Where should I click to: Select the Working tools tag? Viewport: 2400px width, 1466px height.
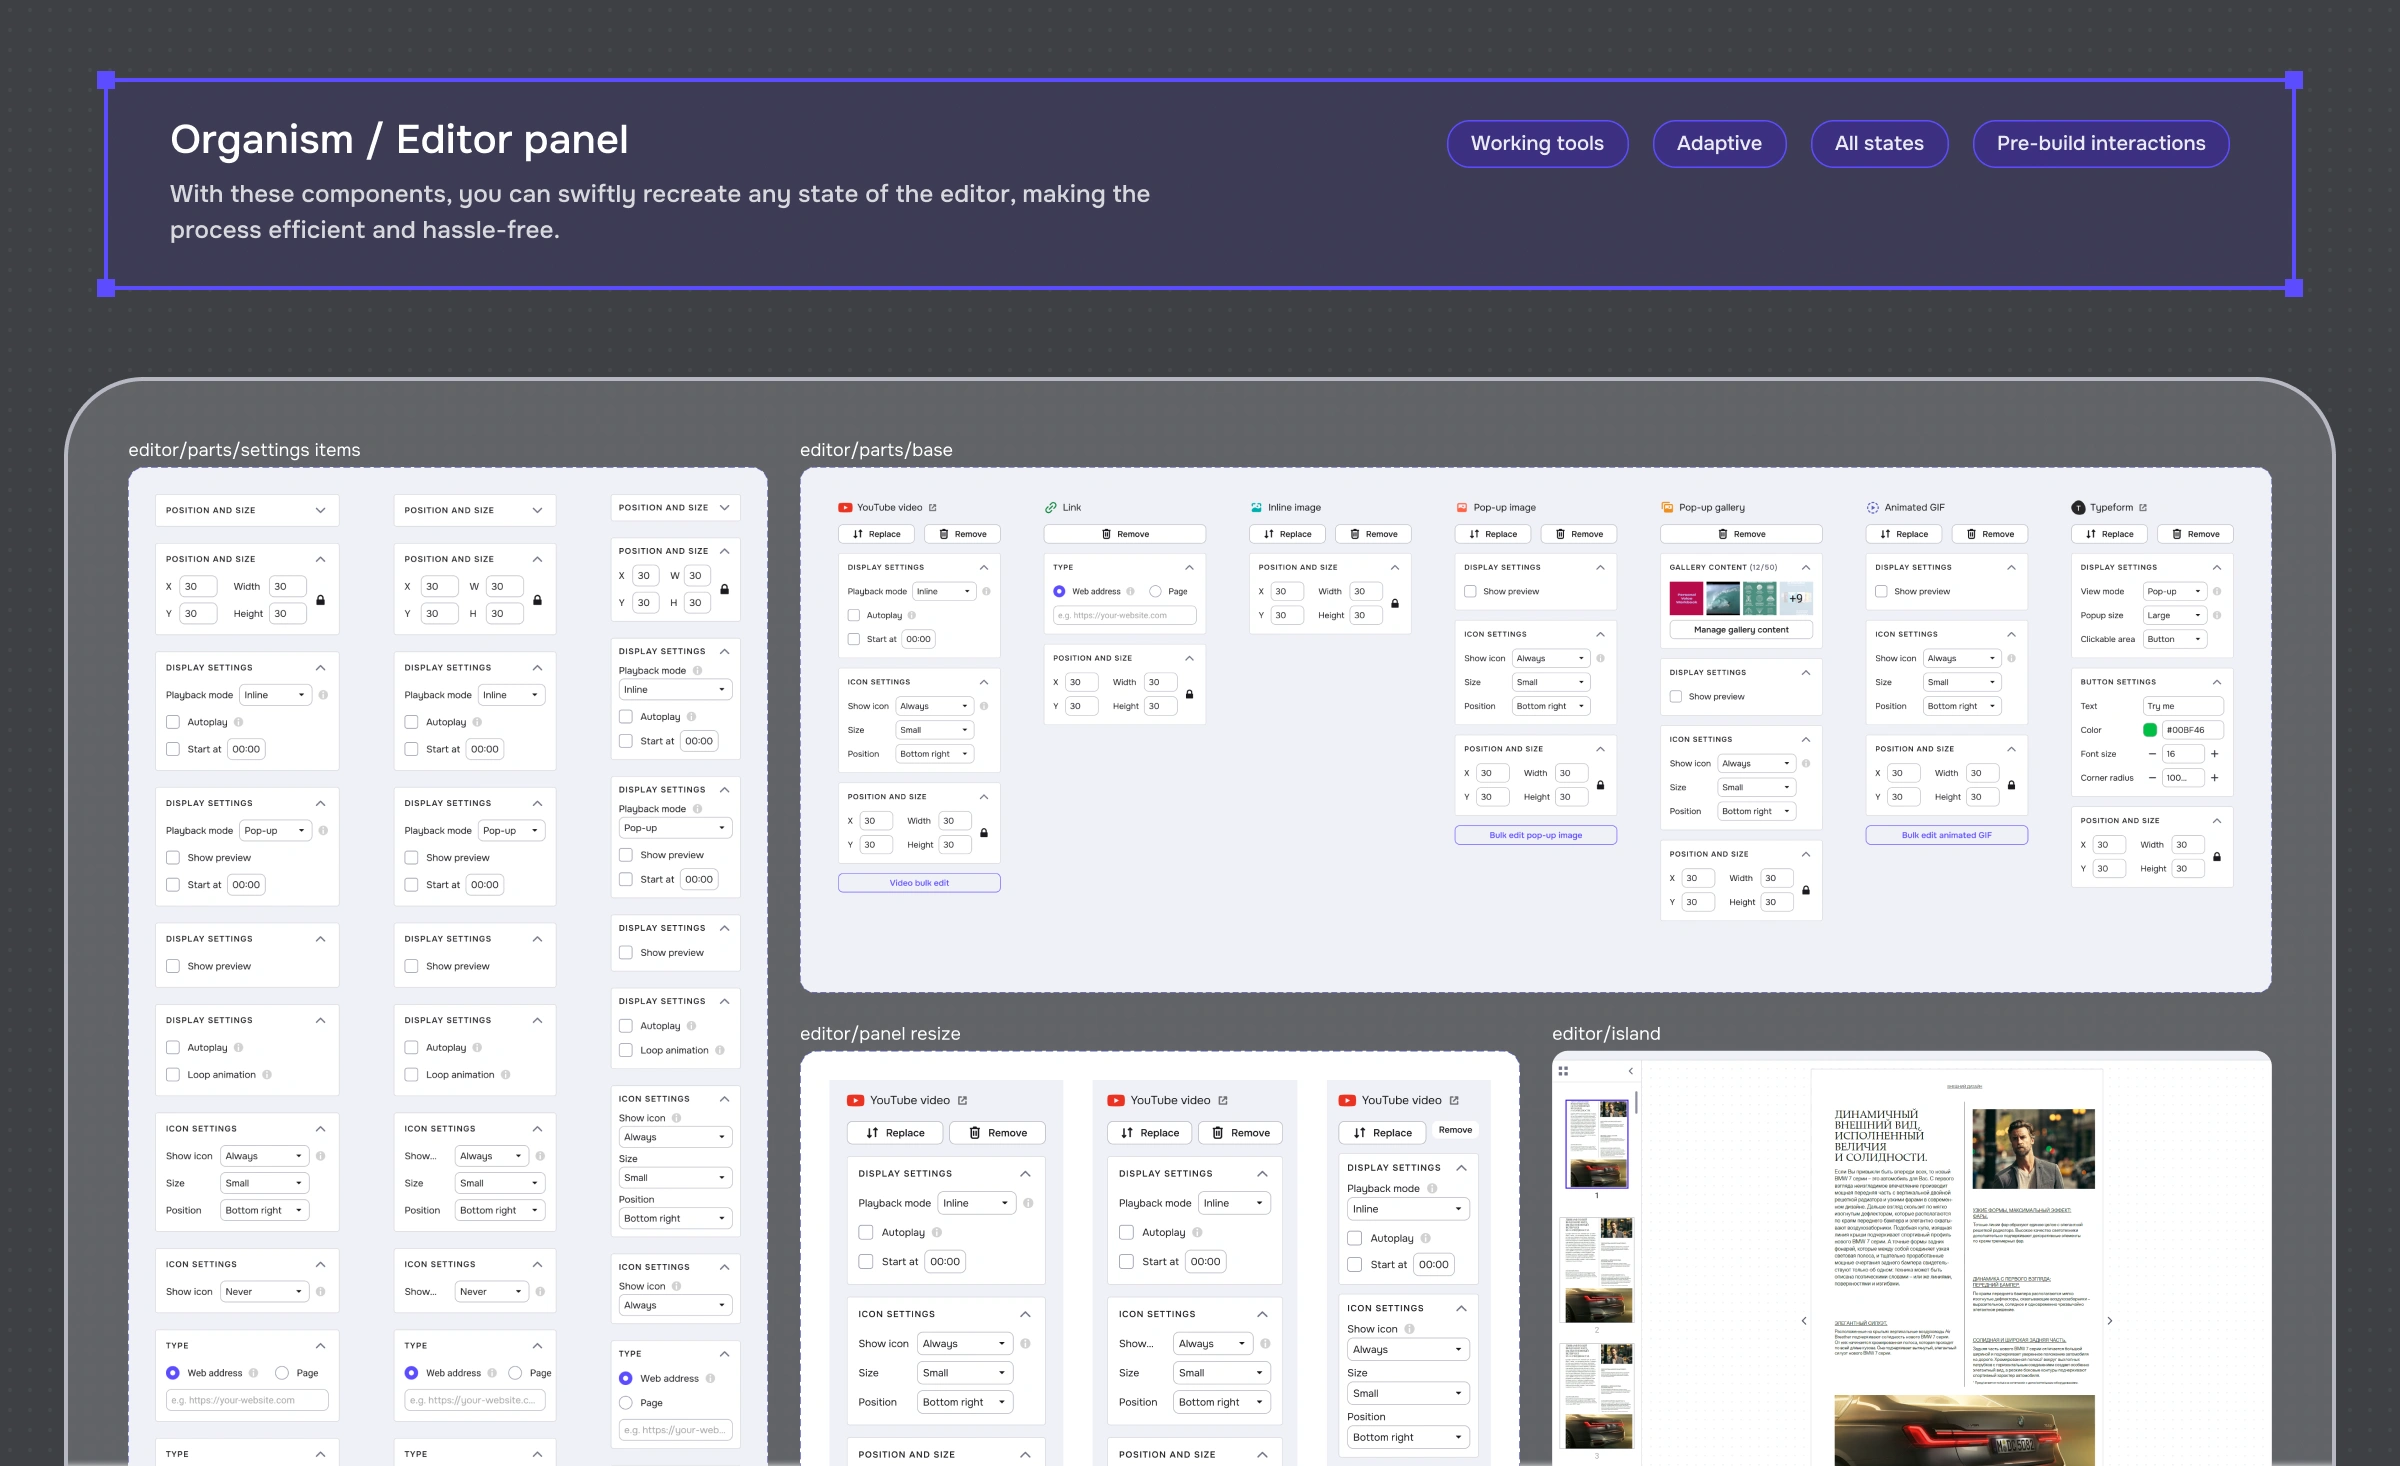[1537, 143]
